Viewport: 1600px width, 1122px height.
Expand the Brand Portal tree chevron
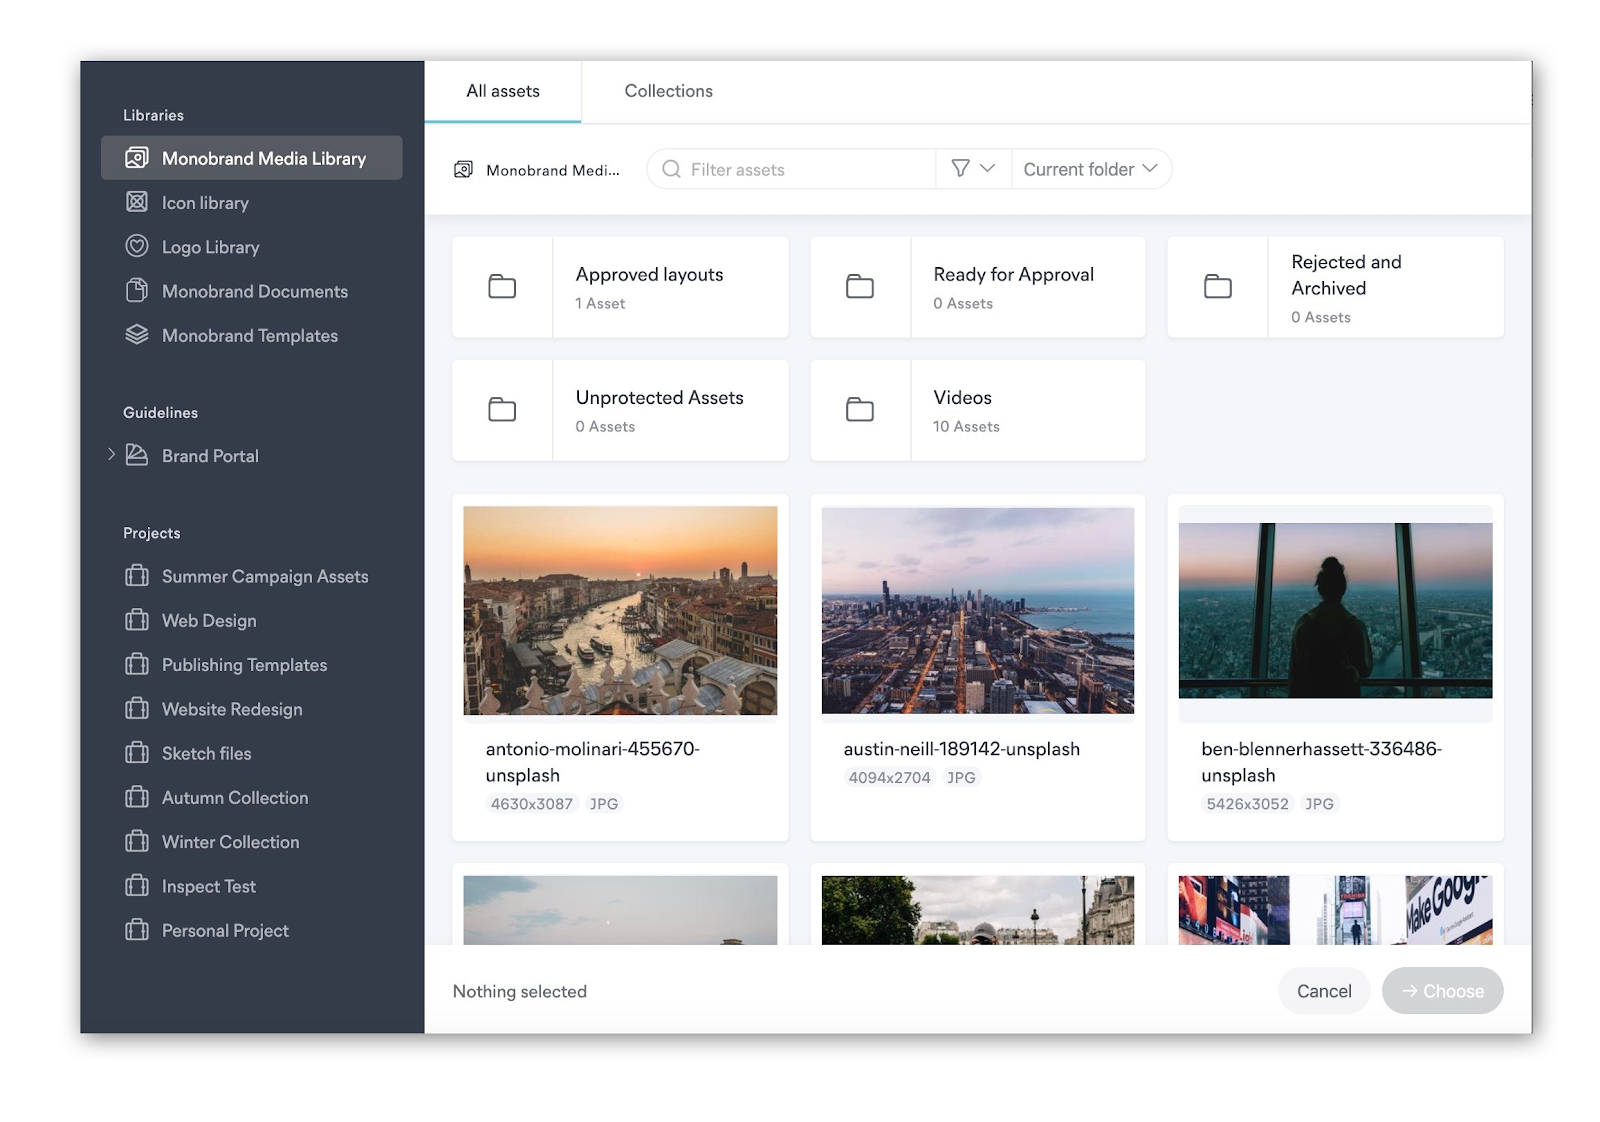coord(111,454)
